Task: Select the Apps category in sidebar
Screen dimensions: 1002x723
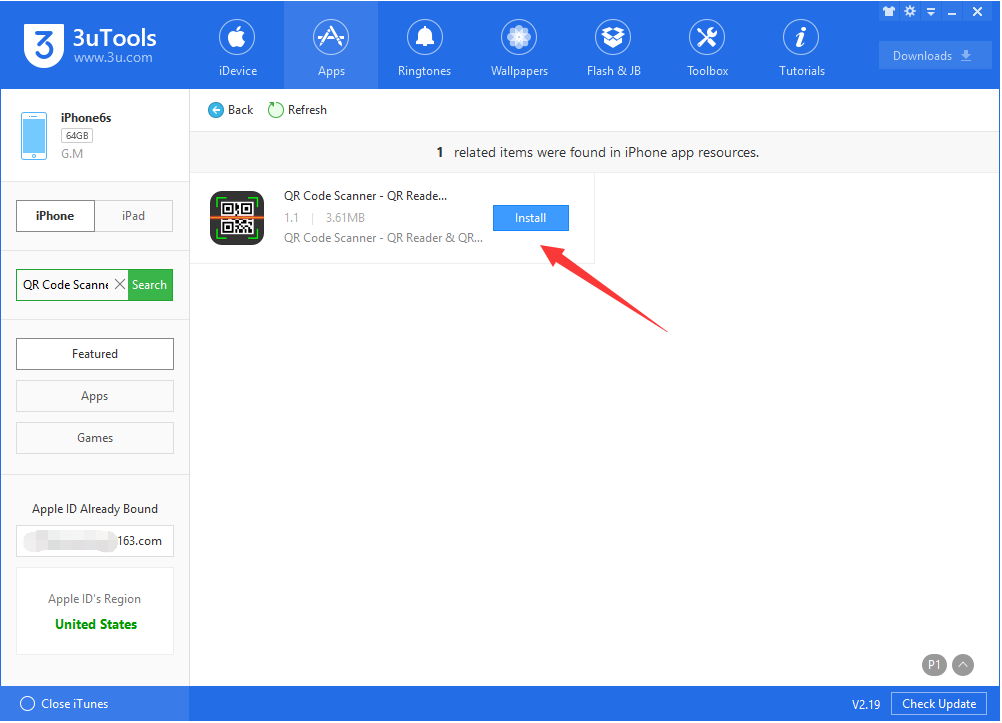Action: pos(95,396)
